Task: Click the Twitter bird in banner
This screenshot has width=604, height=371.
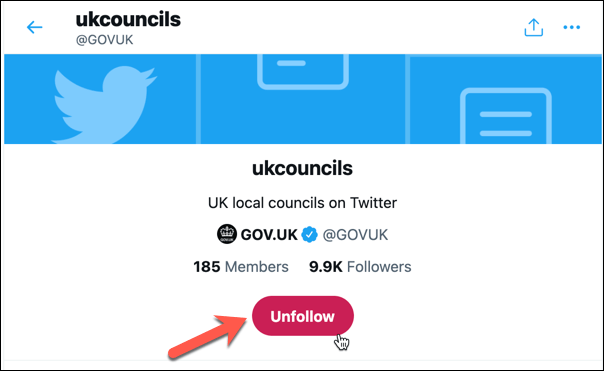Action: 104,105
